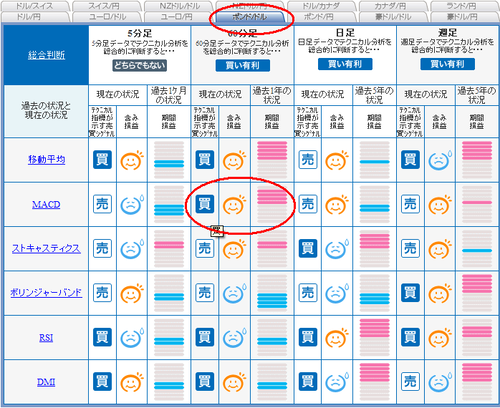
Task: Click the ストキャスティクス 60分足 sell signal icon
Action: pyautogui.click(x=205, y=248)
